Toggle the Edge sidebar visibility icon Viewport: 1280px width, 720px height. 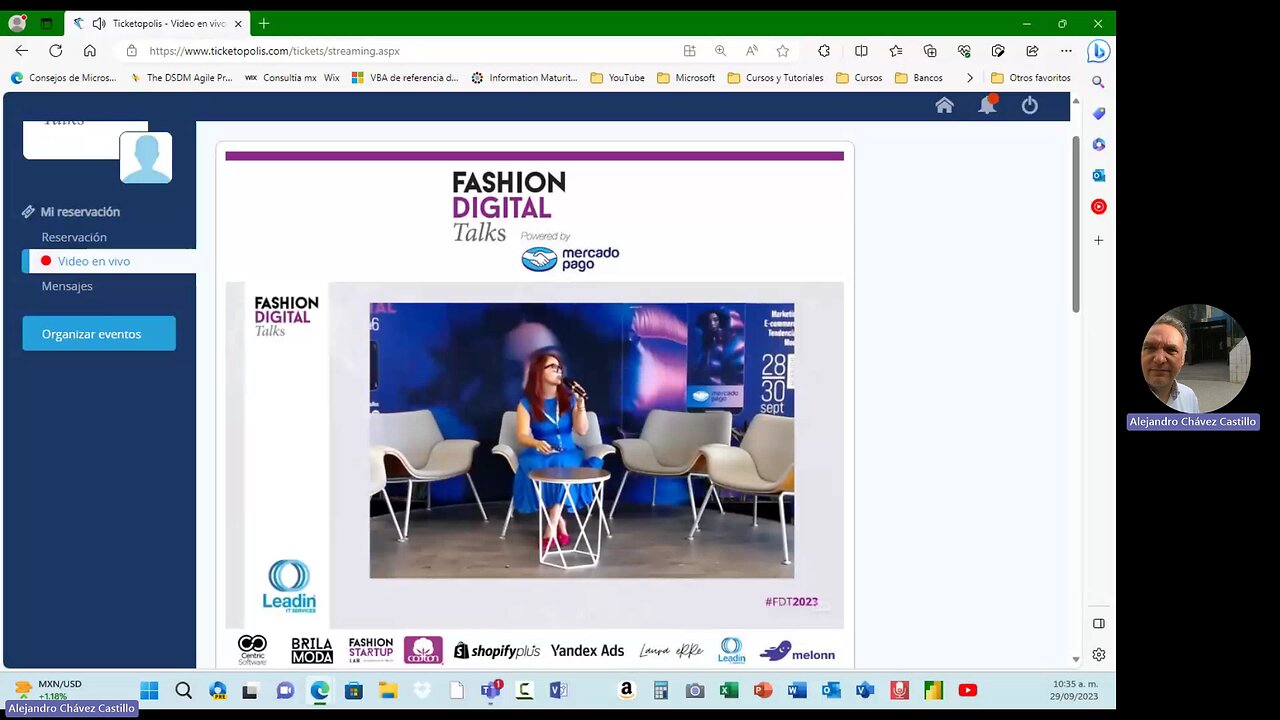pyautogui.click(x=1098, y=623)
